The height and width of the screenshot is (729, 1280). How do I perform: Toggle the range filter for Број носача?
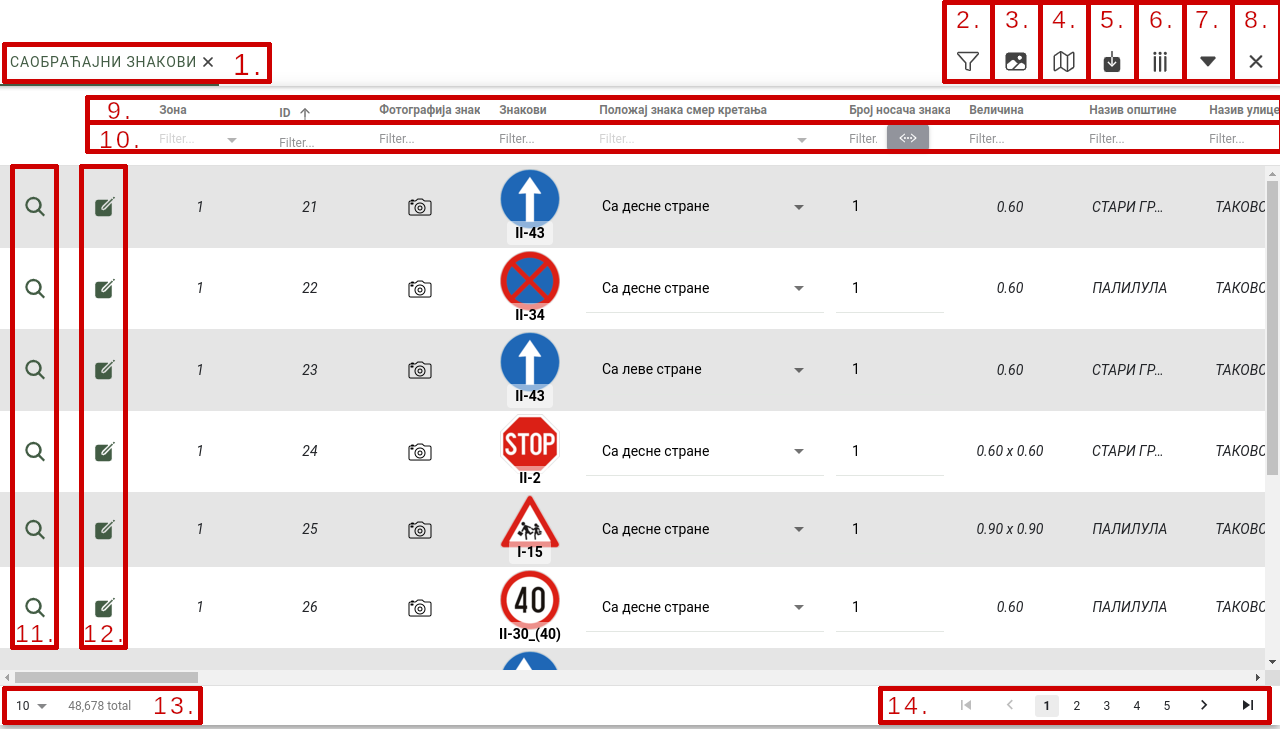click(908, 138)
